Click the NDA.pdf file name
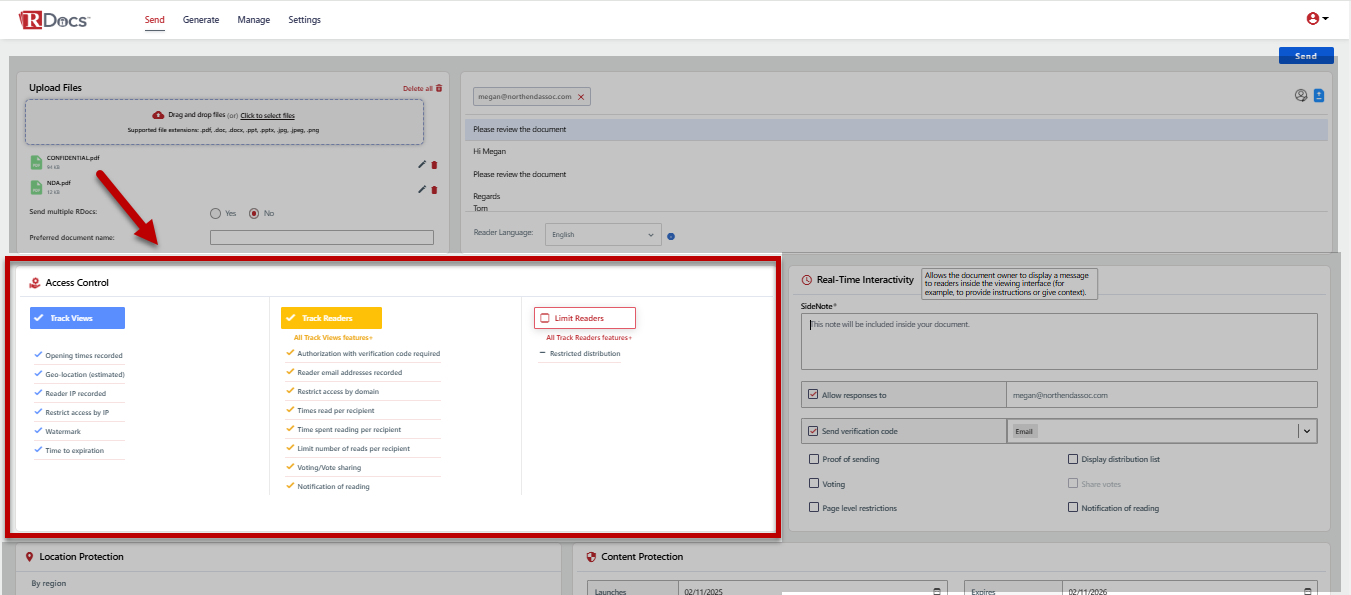1351x595 pixels. [x=59, y=183]
